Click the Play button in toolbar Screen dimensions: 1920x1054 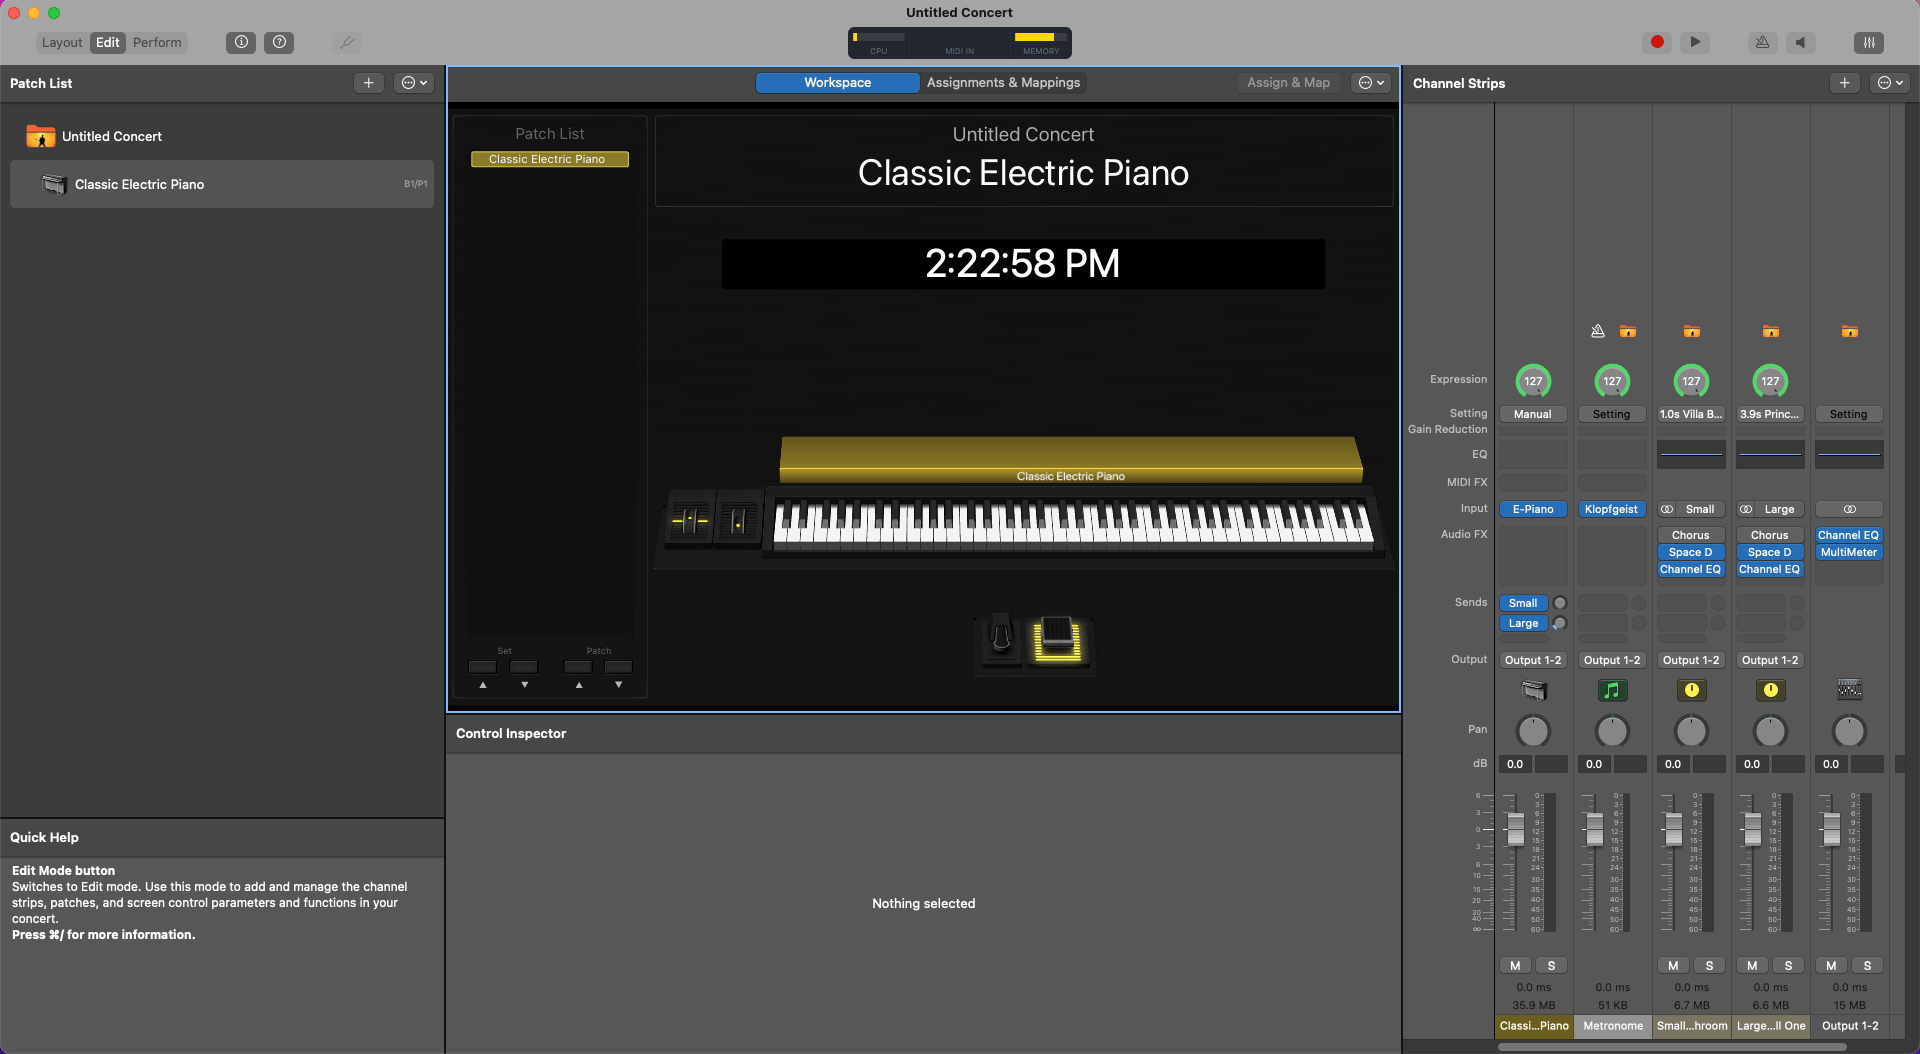coord(1694,42)
